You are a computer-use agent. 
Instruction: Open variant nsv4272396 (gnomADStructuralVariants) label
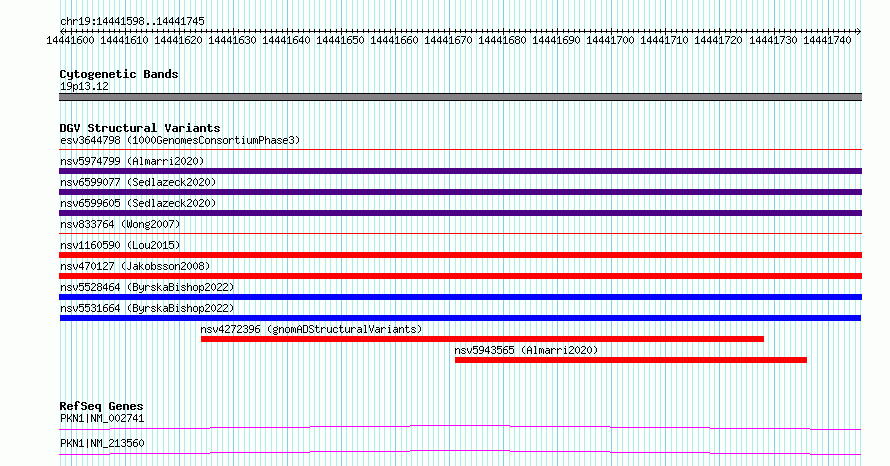click(x=311, y=329)
